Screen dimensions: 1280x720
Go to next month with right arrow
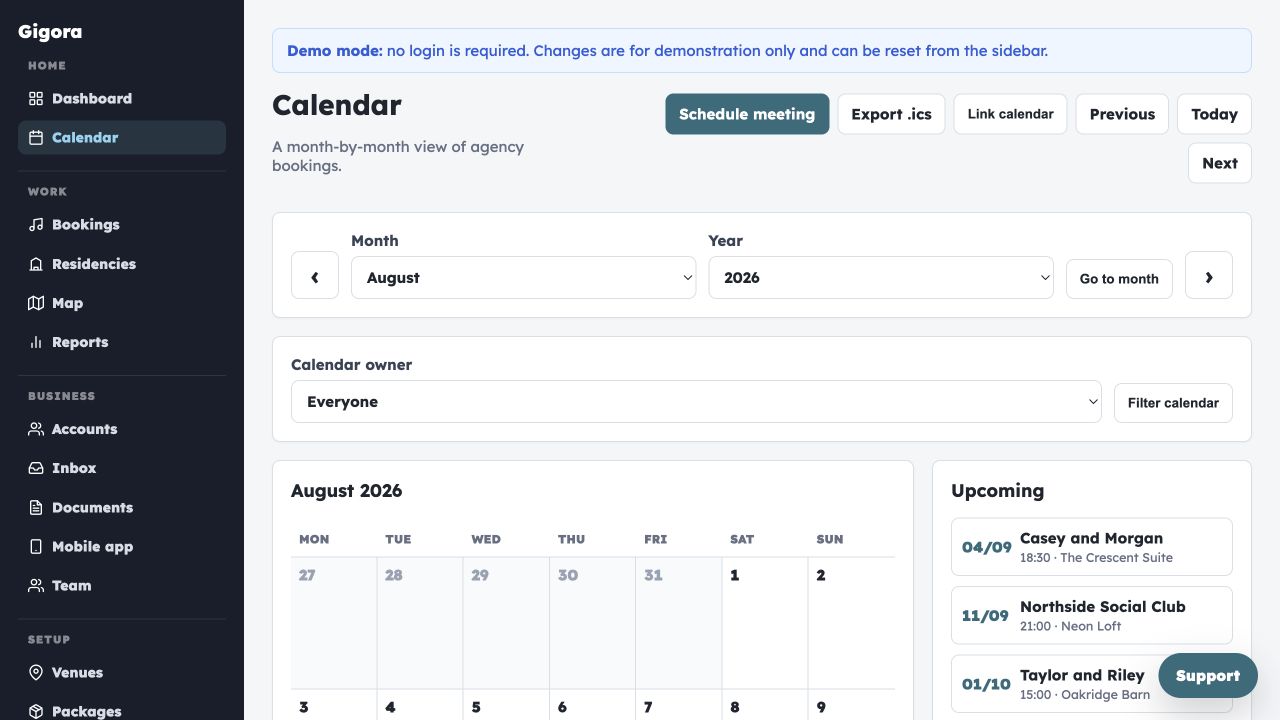click(1209, 275)
